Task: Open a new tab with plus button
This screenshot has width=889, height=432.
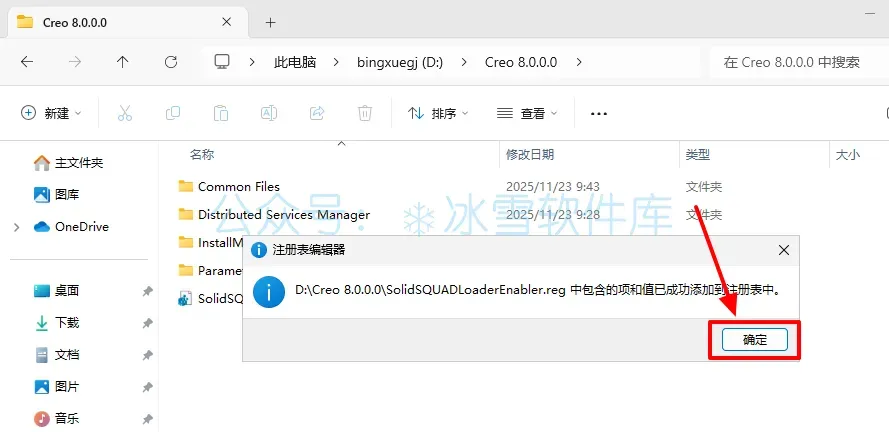Action: (x=270, y=23)
